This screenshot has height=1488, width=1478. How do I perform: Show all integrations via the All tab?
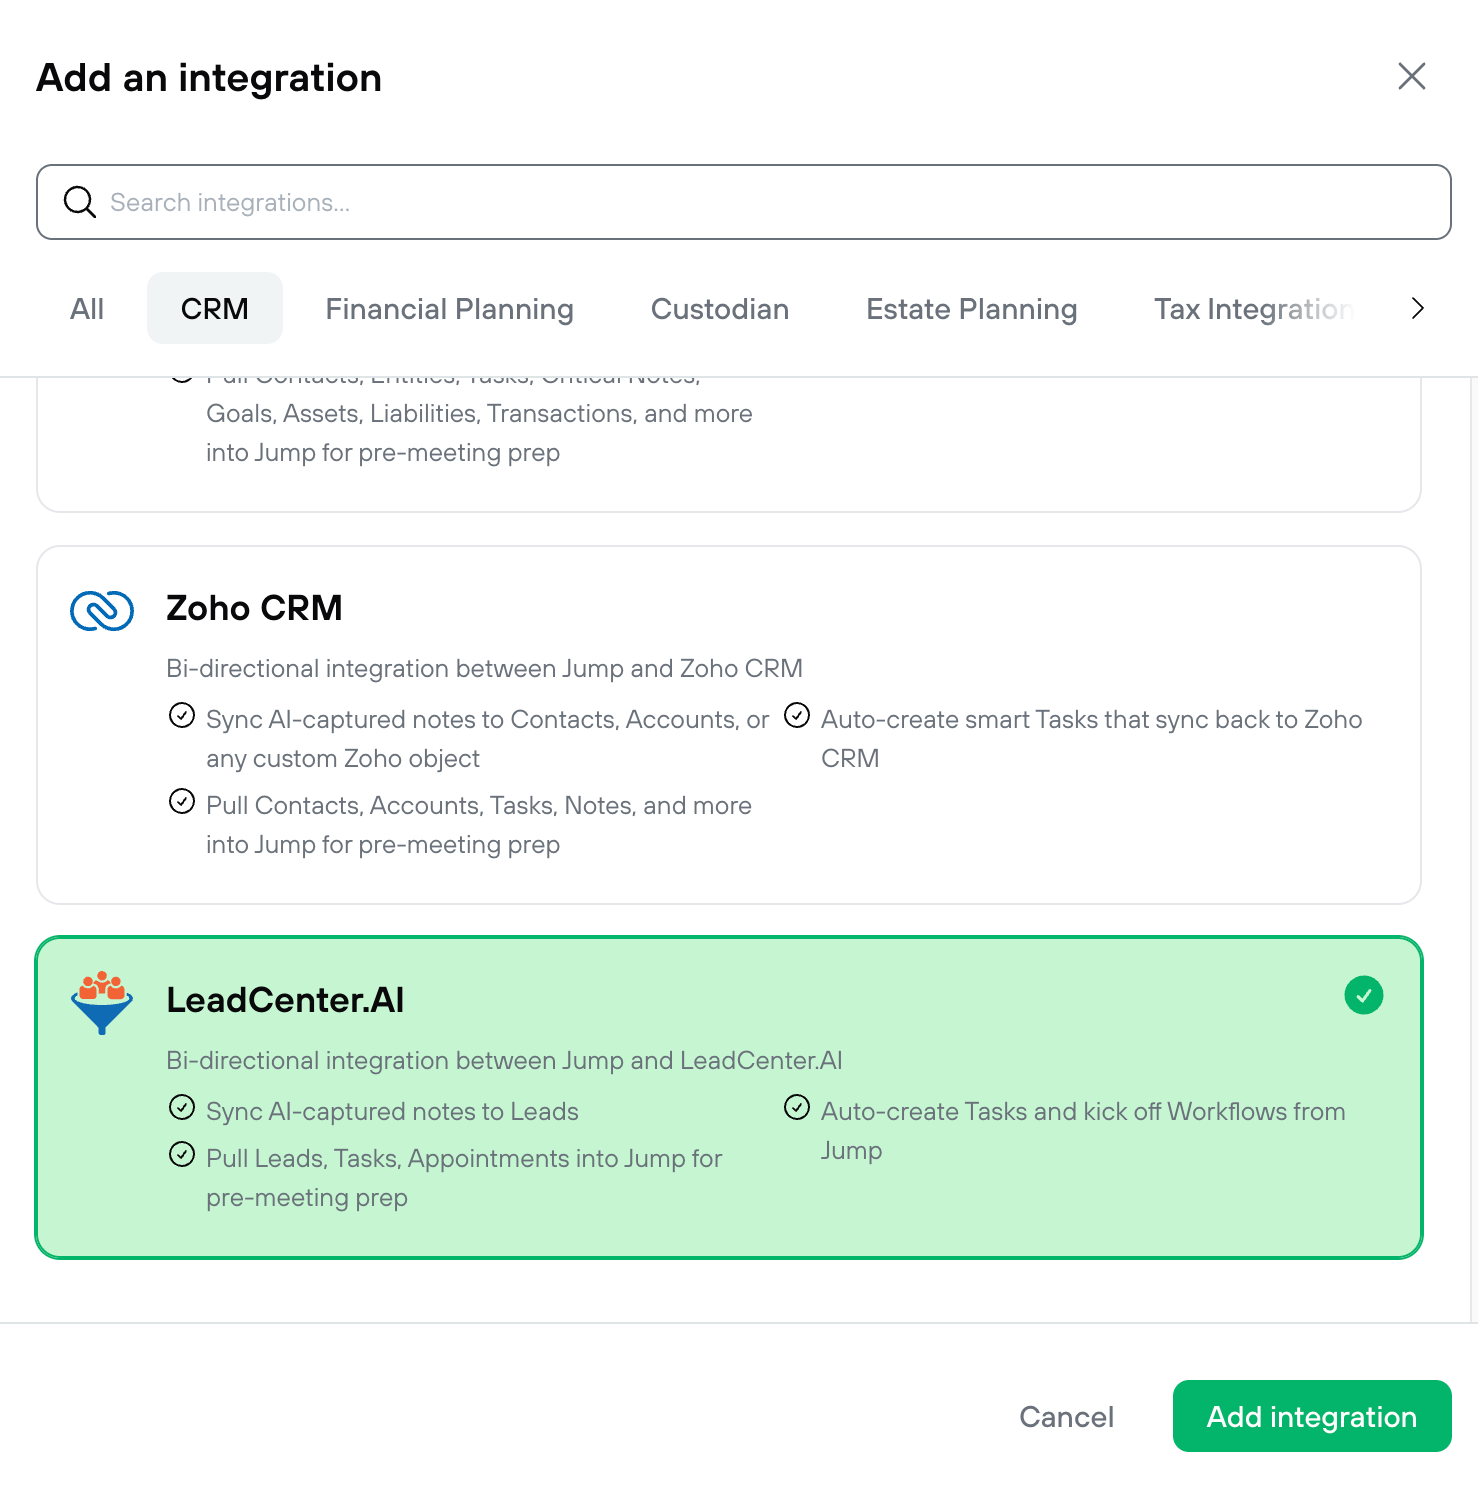coord(87,308)
